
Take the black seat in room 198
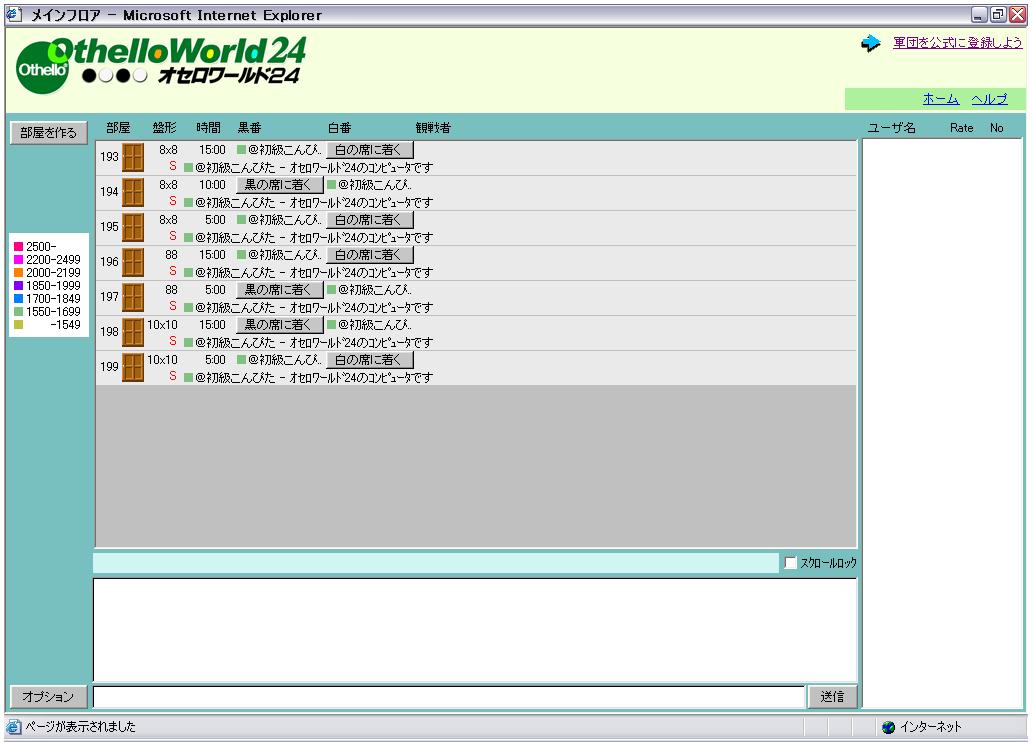(x=280, y=325)
